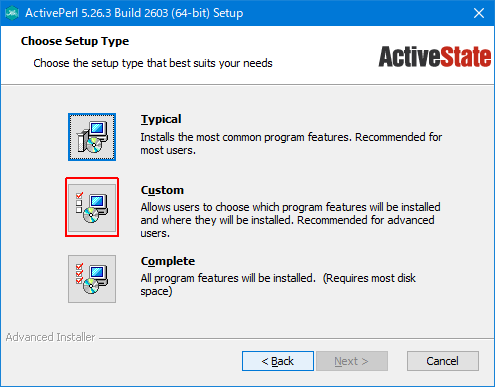Click the ActiveState logo
The height and width of the screenshot is (387, 495).
(435, 57)
